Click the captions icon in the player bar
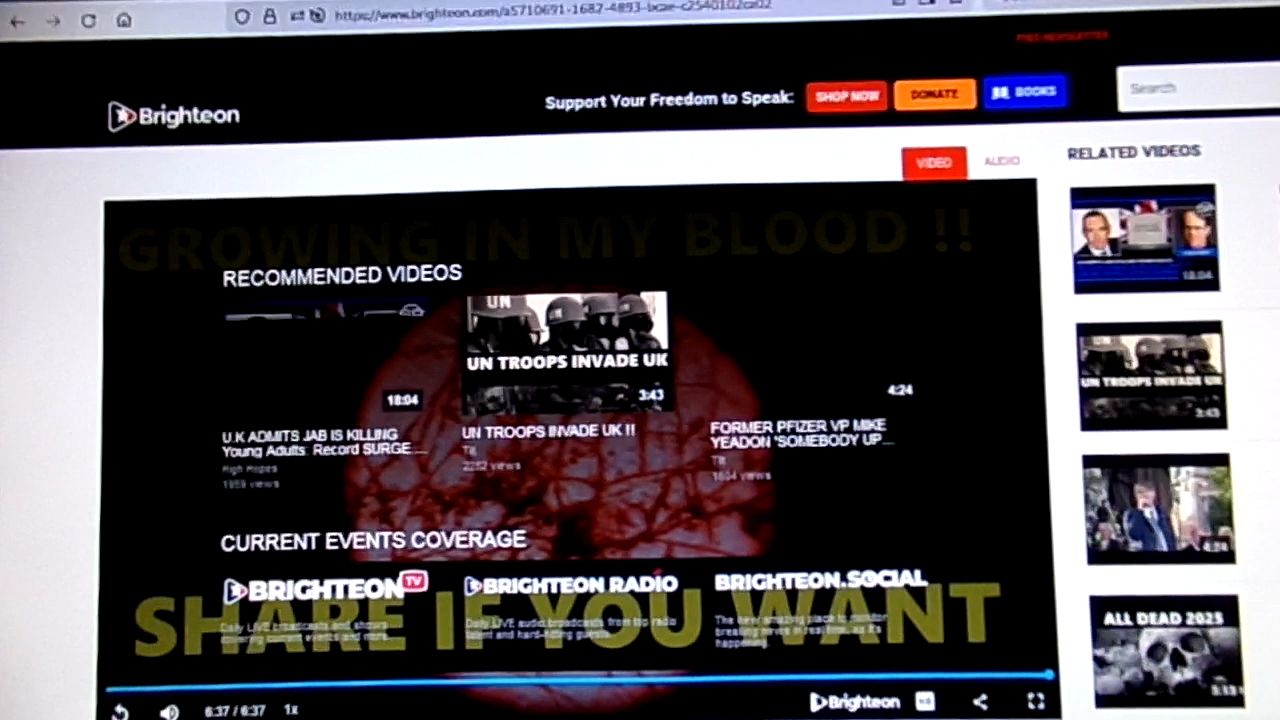This screenshot has height=720, width=1280. [925, 702]
